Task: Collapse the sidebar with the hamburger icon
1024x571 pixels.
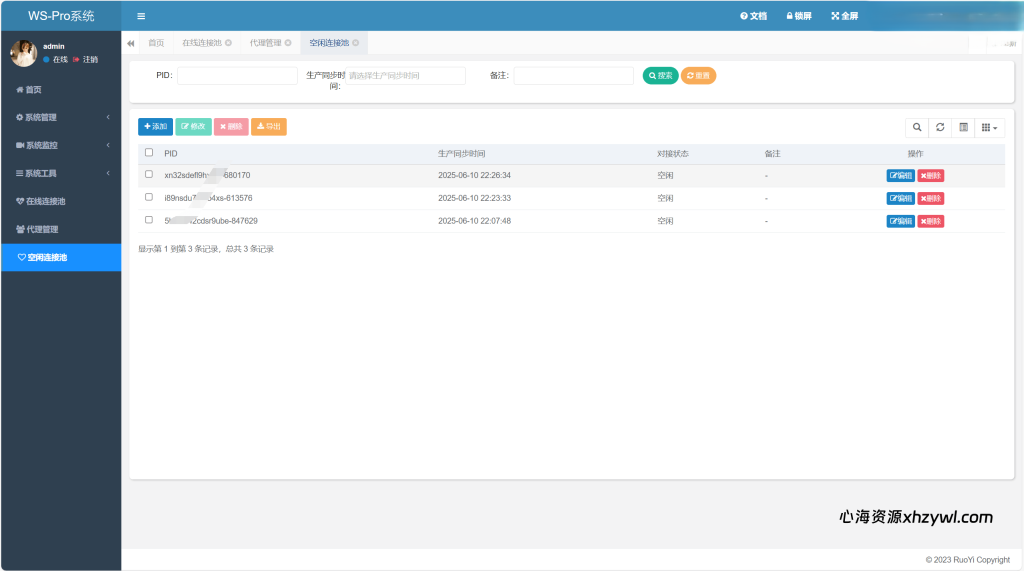Action: tap(141, 16)
